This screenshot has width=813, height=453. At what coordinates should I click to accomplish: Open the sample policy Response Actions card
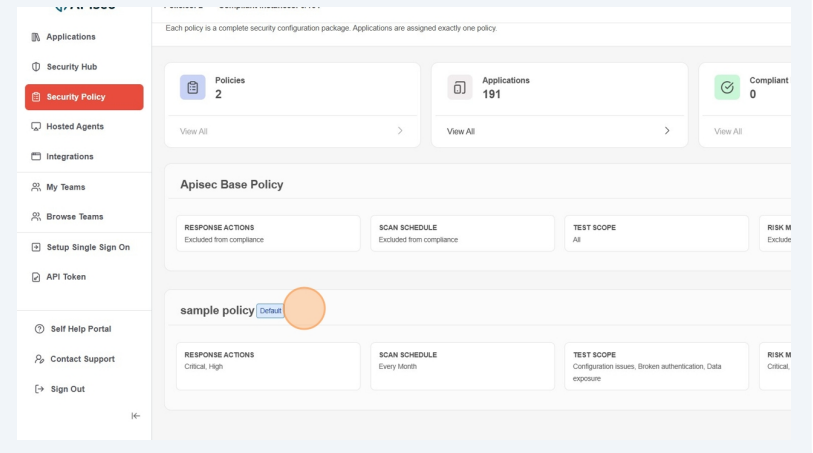pyautogui.click(x=268, y=366)
